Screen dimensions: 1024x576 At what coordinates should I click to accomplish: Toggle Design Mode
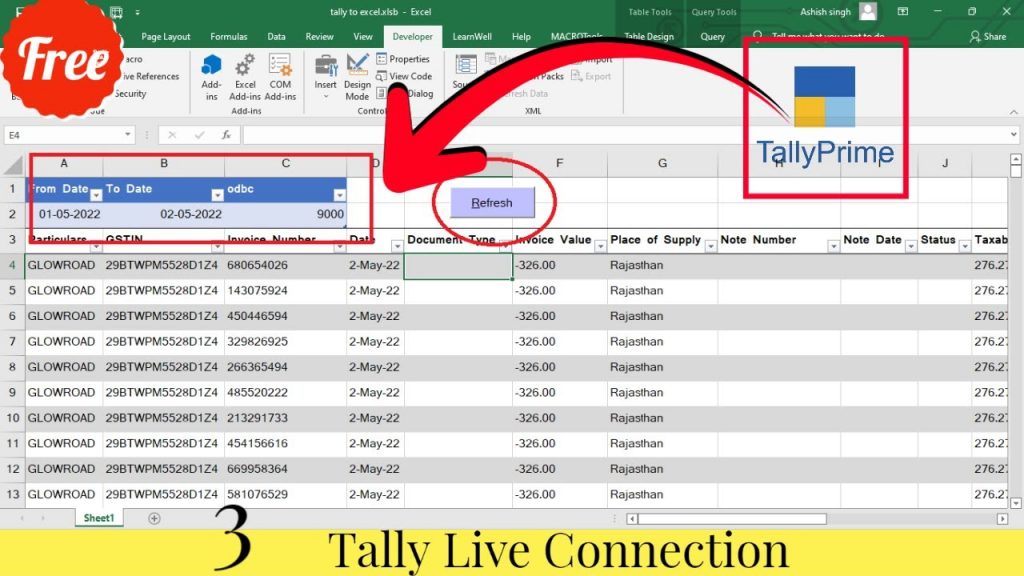click(357, 77)
